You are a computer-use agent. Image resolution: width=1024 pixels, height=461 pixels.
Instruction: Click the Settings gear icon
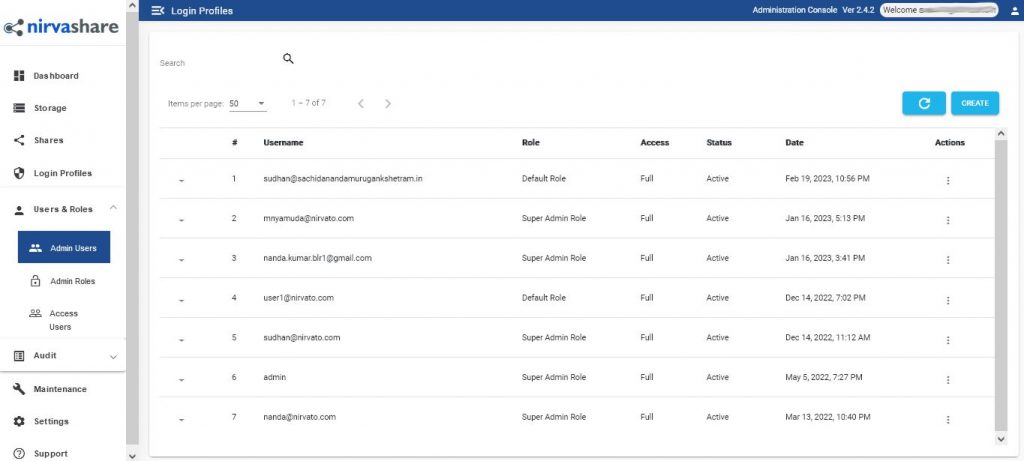coord(19,421)
